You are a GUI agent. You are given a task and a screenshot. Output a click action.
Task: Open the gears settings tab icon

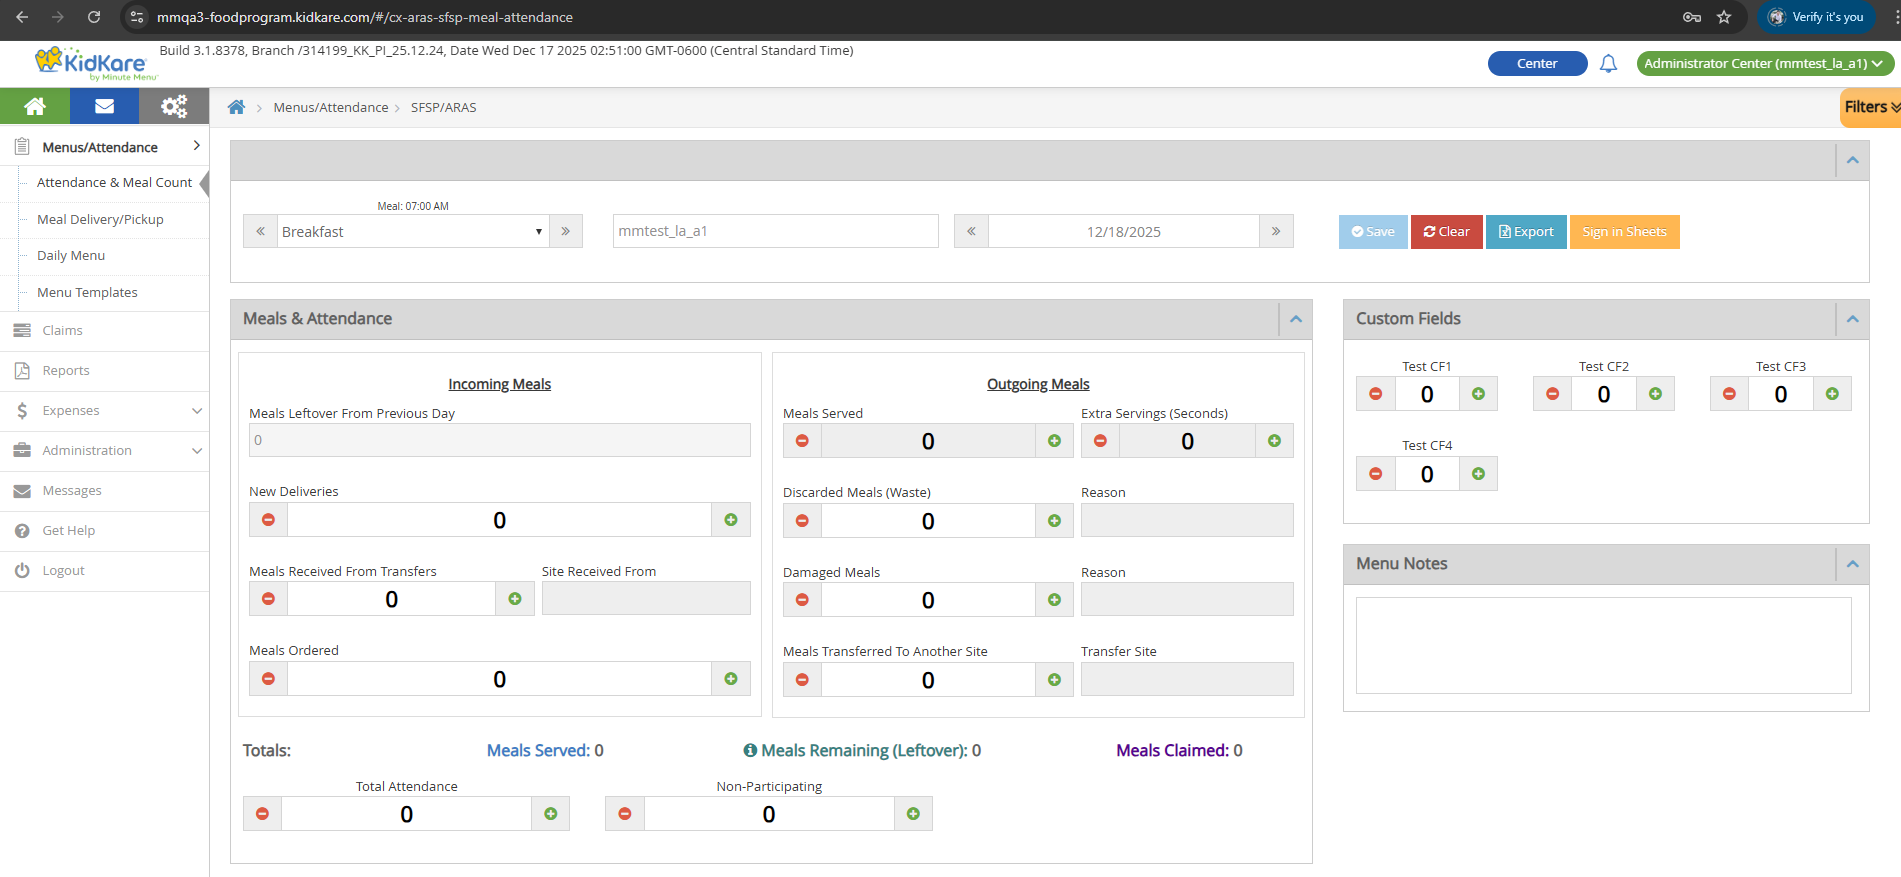(174, 106)
